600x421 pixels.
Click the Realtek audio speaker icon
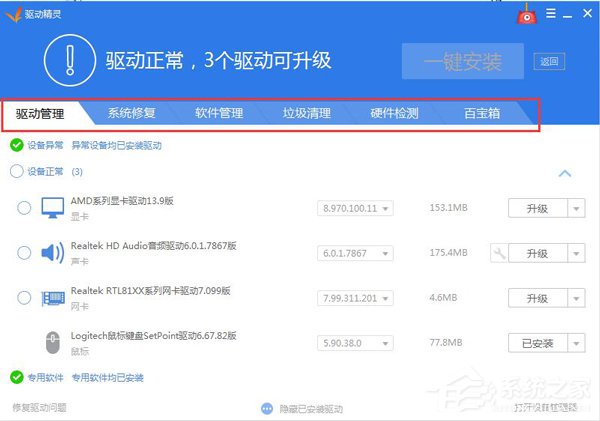pos(52,253)
